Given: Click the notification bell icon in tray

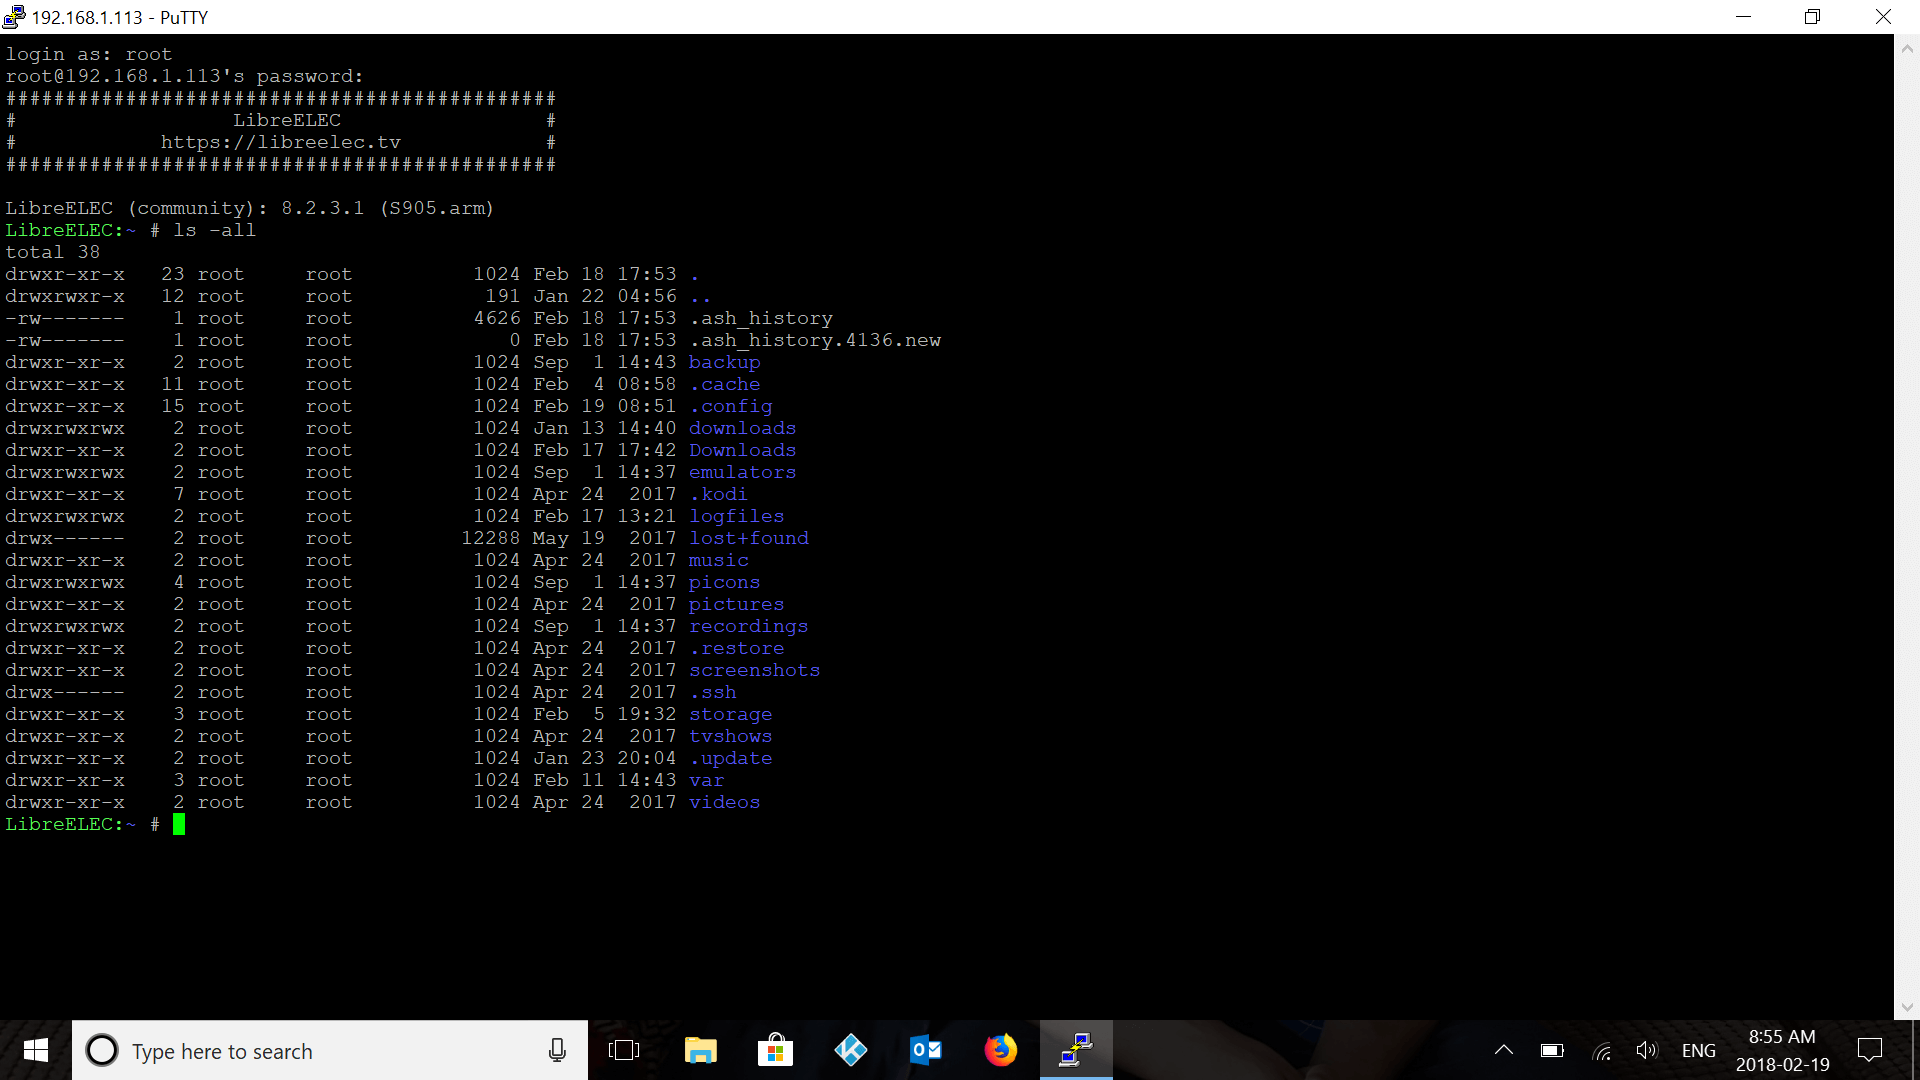Looking at the screenshot, I should [x=1871, y=1050].
